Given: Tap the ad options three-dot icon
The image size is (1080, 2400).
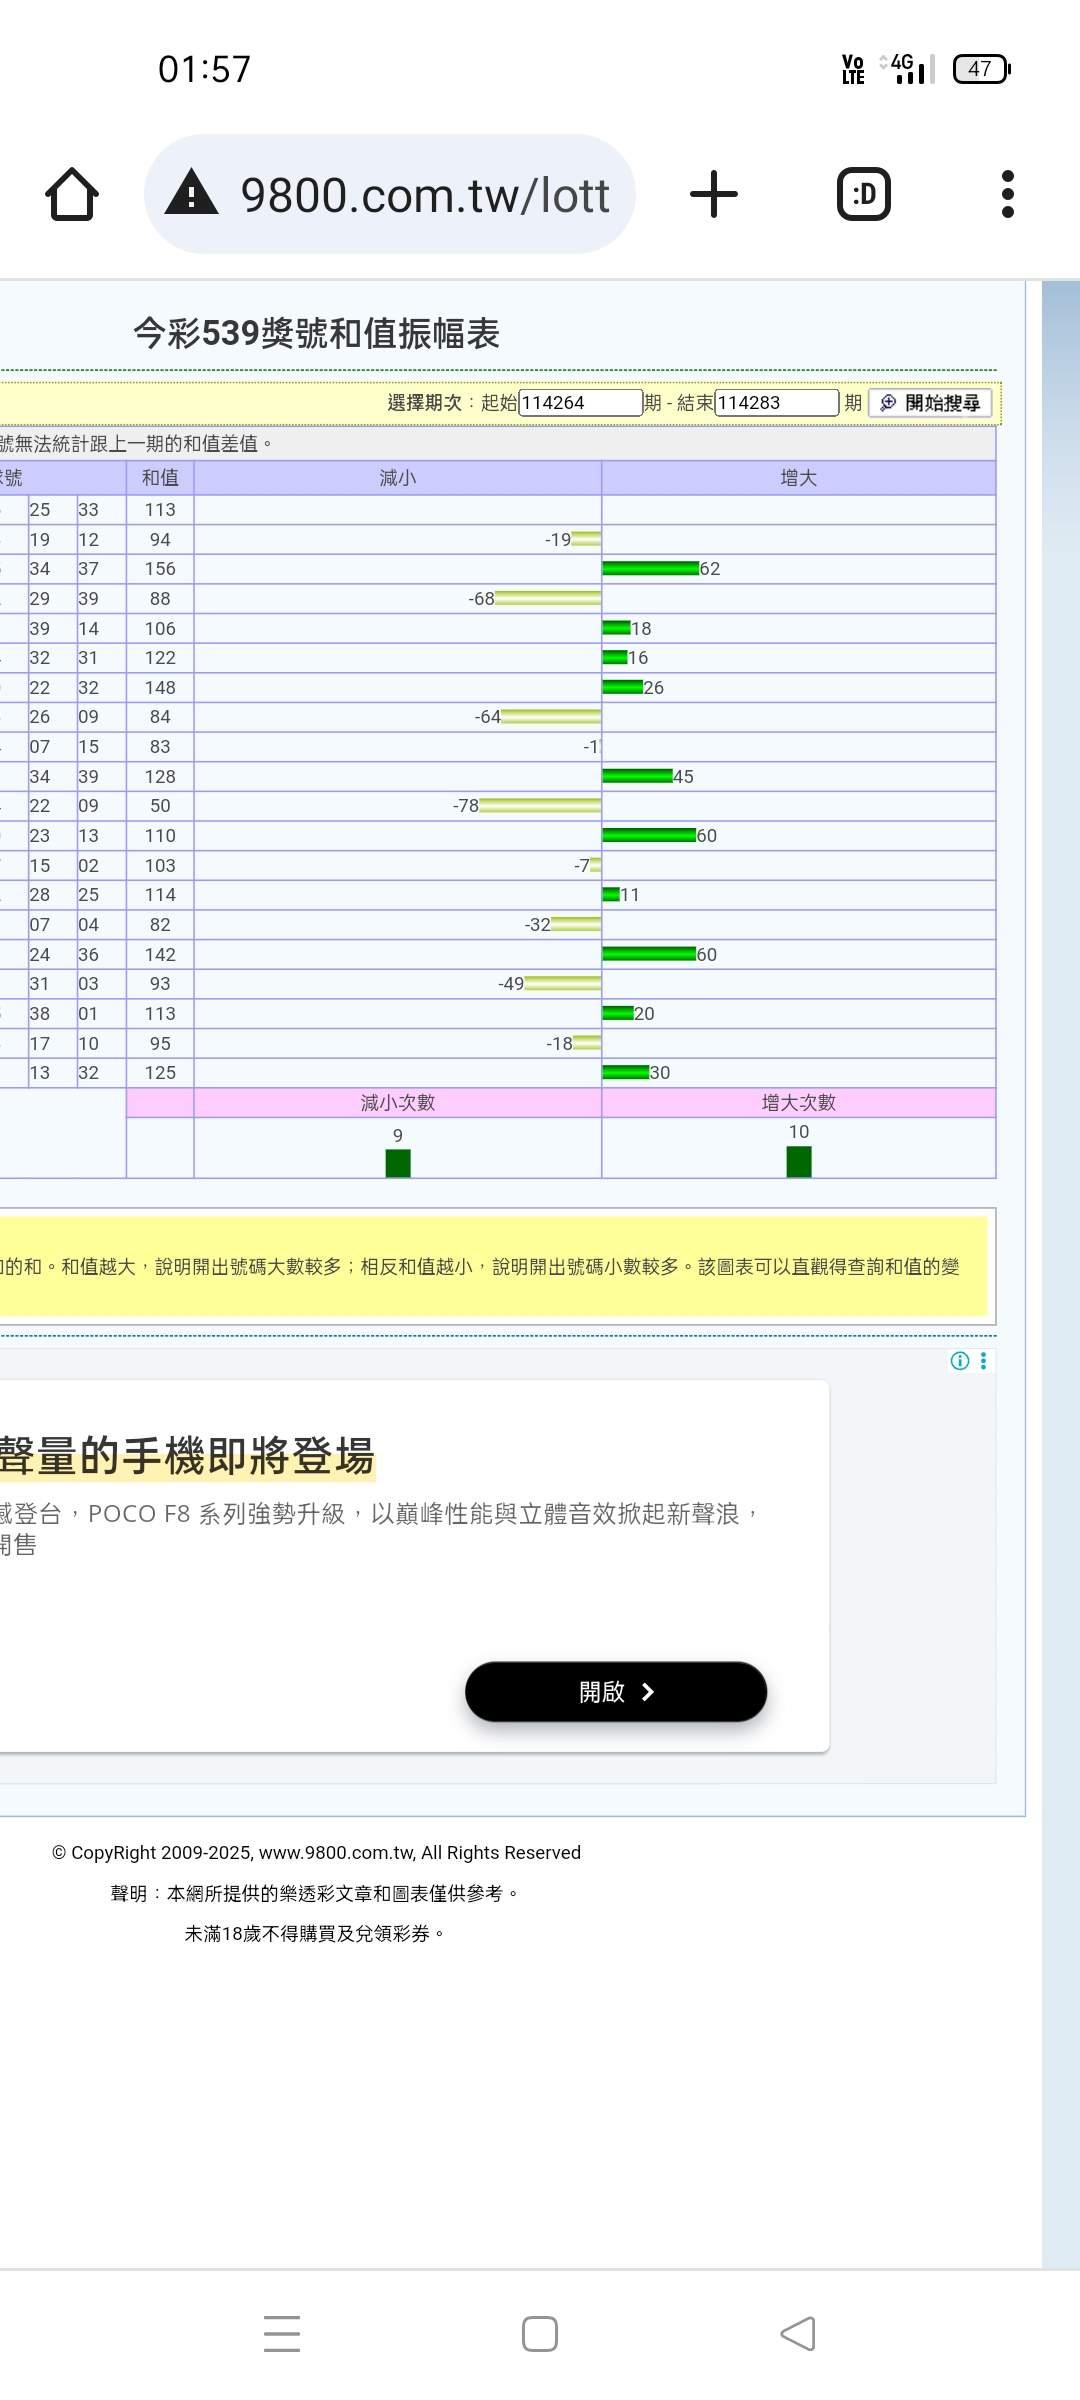Looking at the screenshot, I should (x=984, y=1361).
